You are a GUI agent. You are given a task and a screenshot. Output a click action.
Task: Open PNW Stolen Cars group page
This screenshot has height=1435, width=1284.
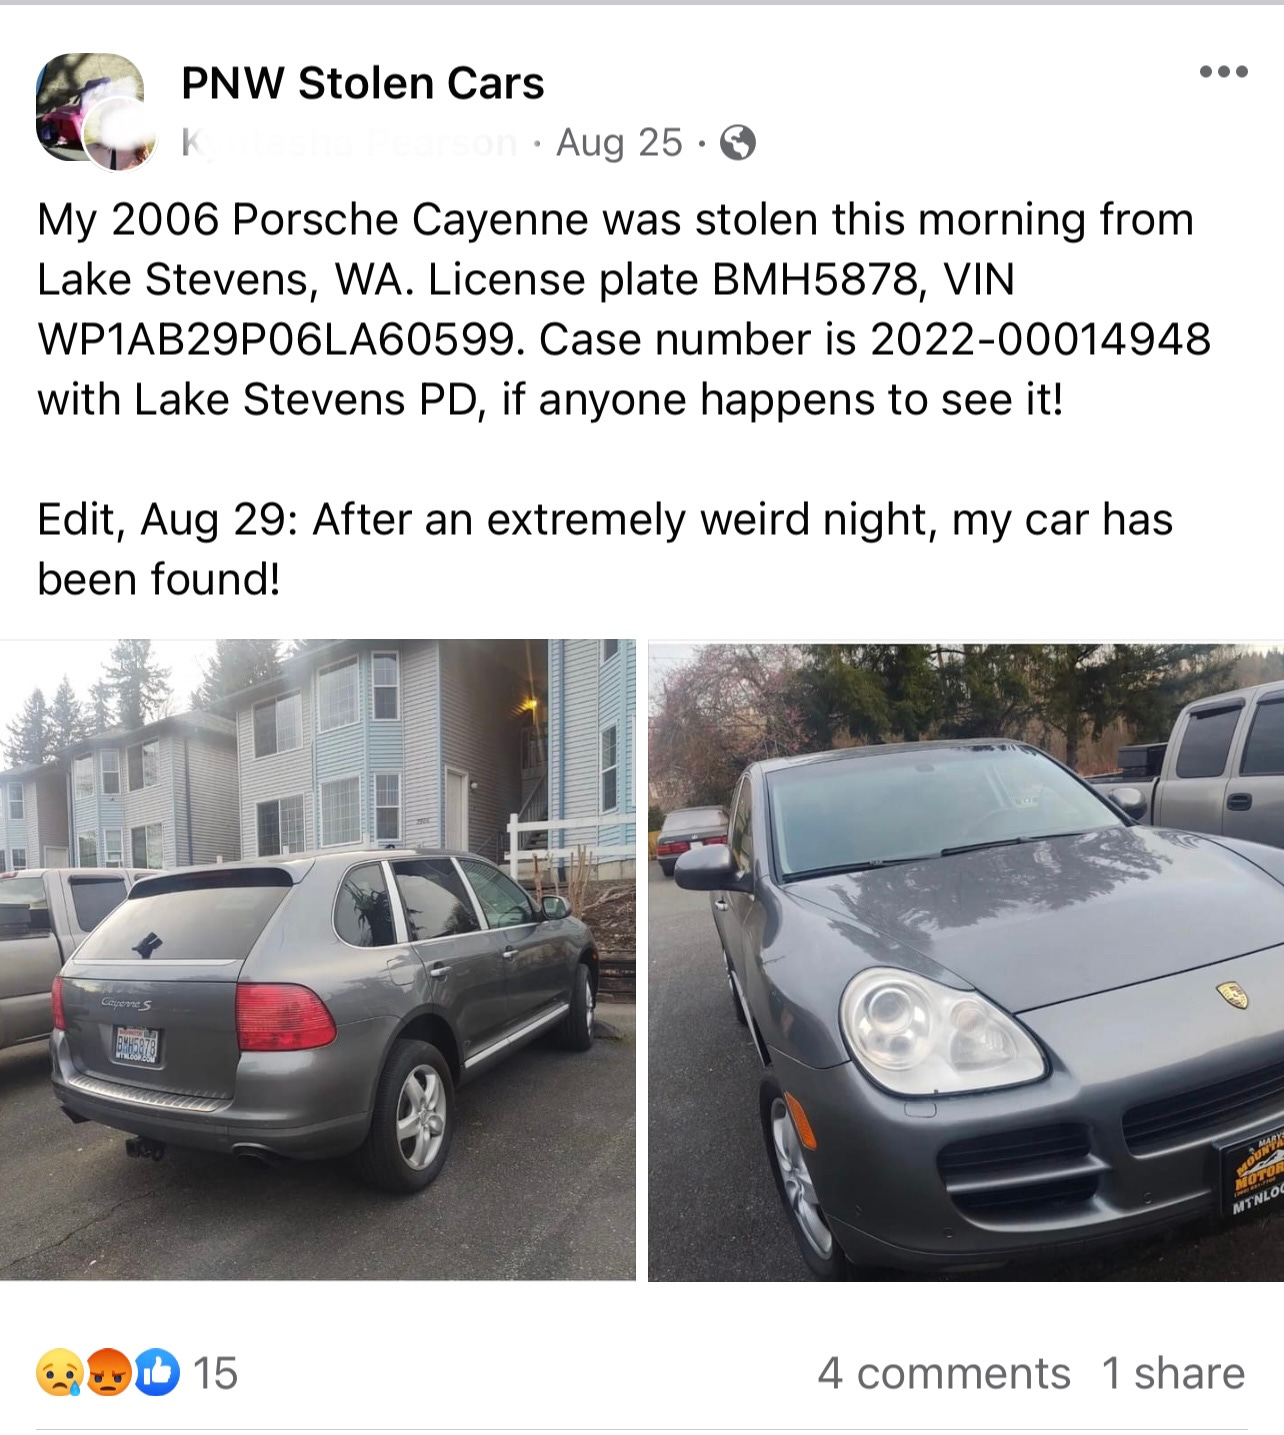pos(362,83)
